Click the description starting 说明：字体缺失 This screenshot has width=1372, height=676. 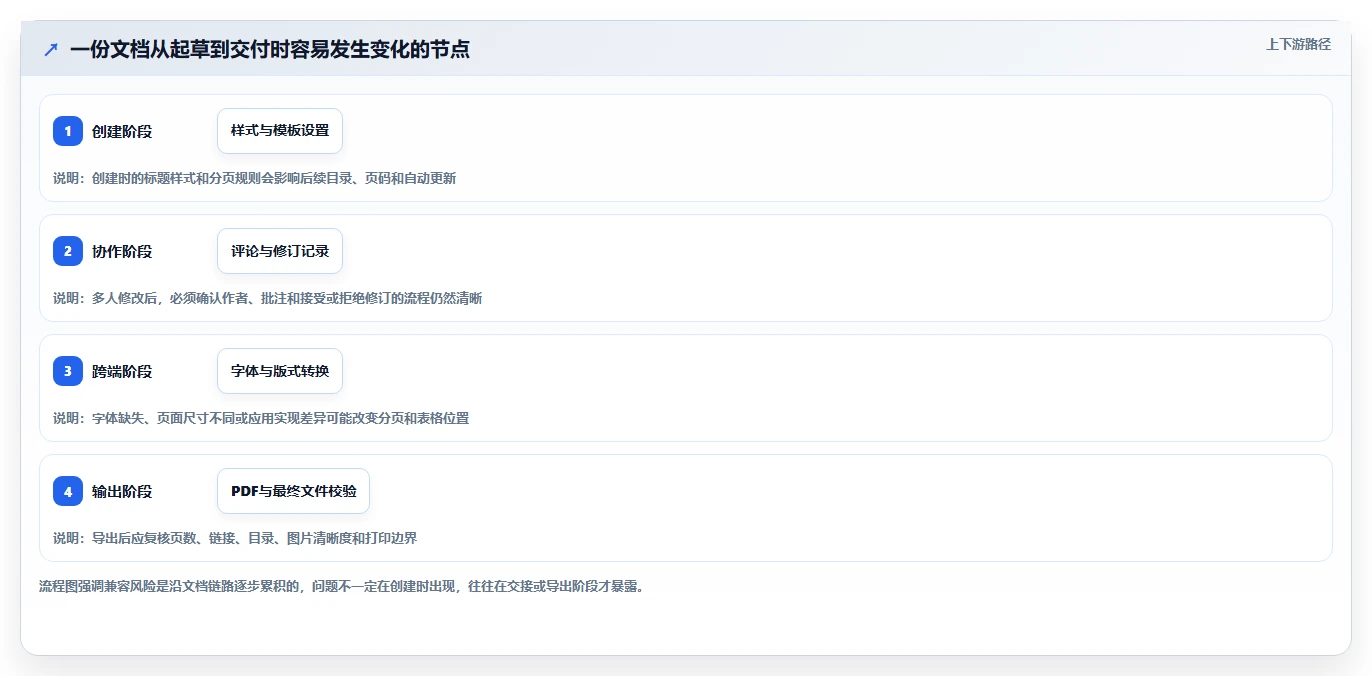(261, 418)
